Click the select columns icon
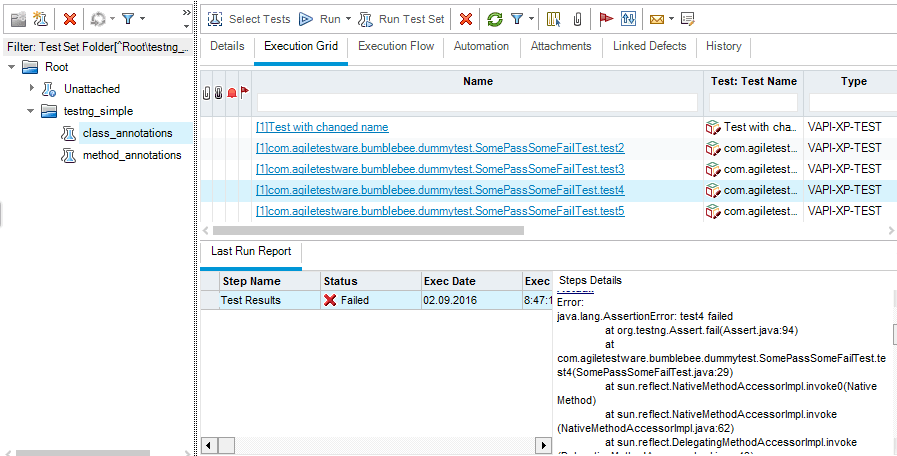Screen dimensions: 897x456 pyautogui.click(x=554, y=19)
